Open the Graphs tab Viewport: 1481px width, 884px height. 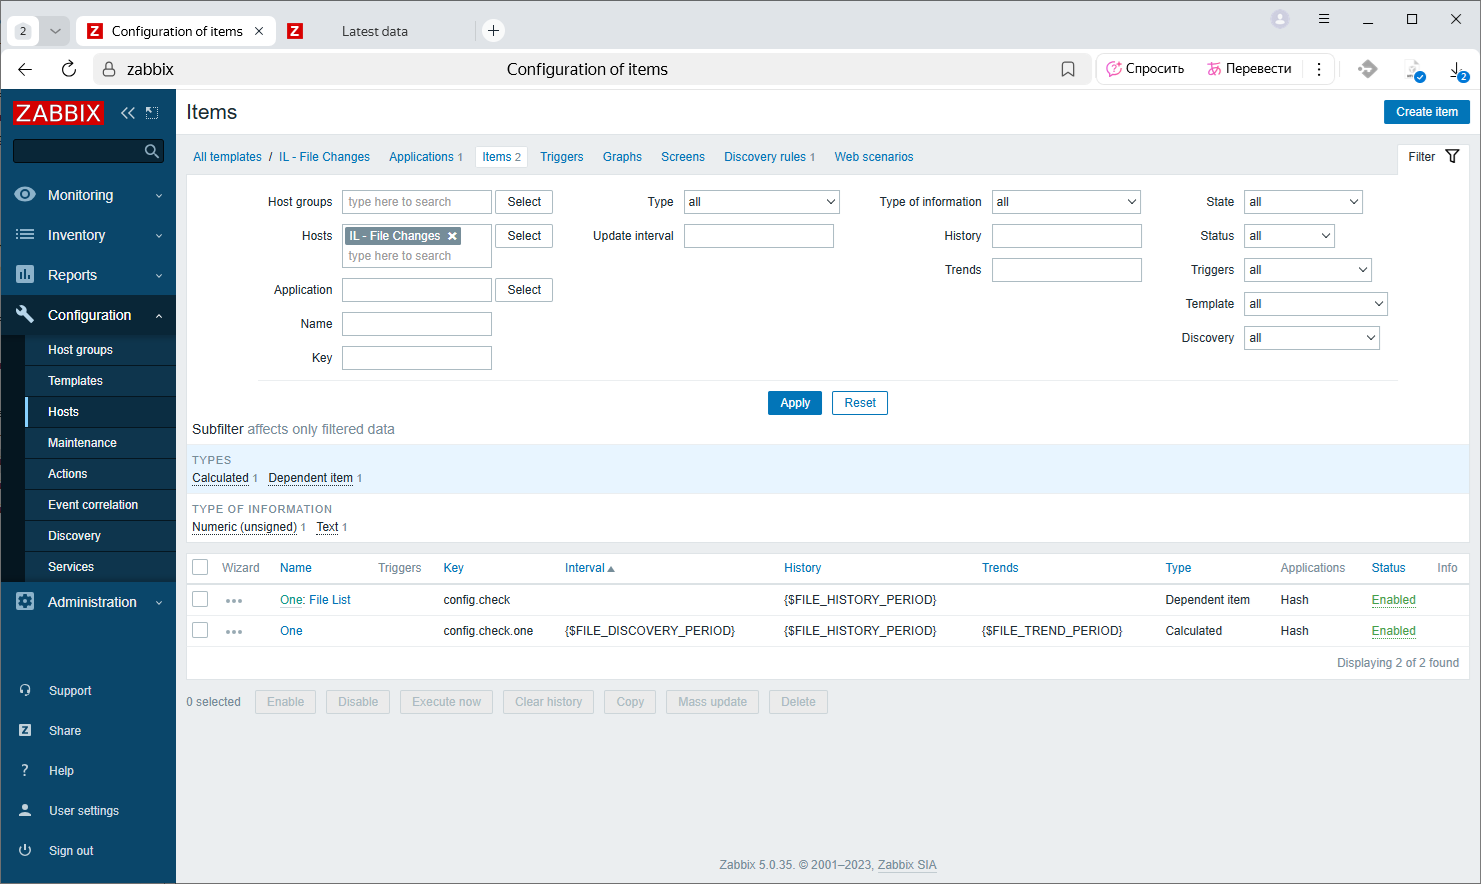pyautogui.click(x=622, y=157)
